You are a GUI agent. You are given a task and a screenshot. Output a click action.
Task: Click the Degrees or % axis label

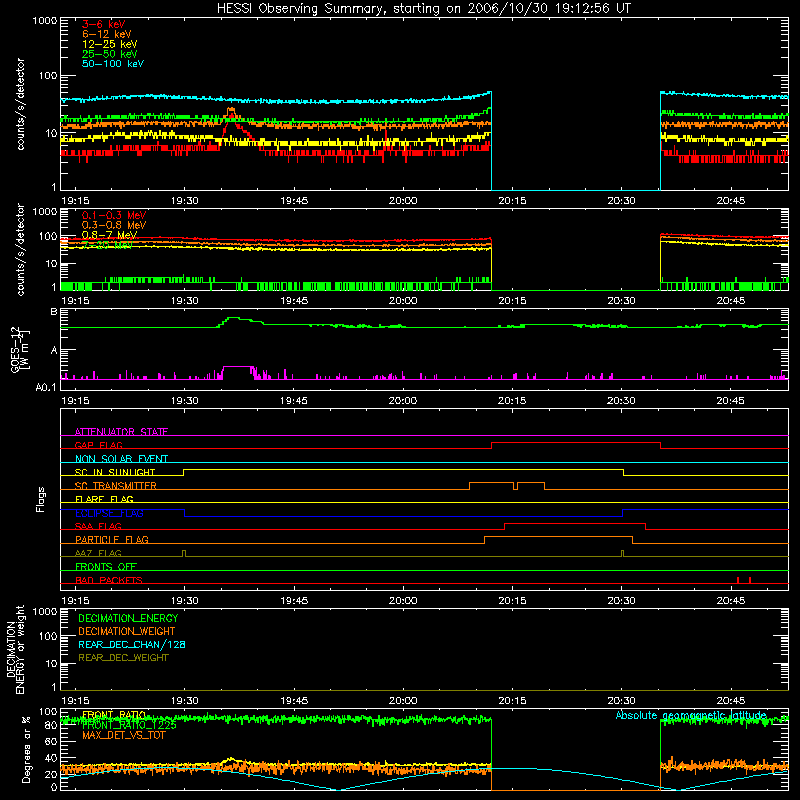pos(26,750)
